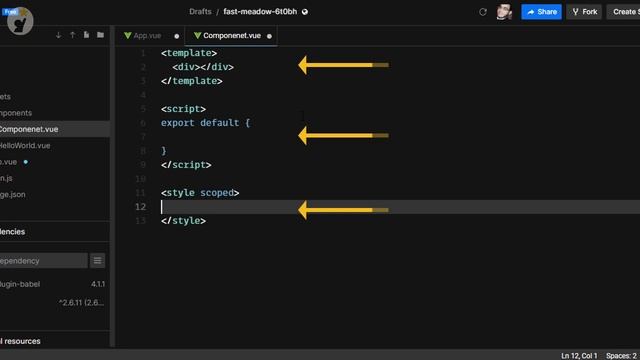Click the download arrow icon in file explorer
The width and height of the screenshot is (640, 360).
[58, 35]
